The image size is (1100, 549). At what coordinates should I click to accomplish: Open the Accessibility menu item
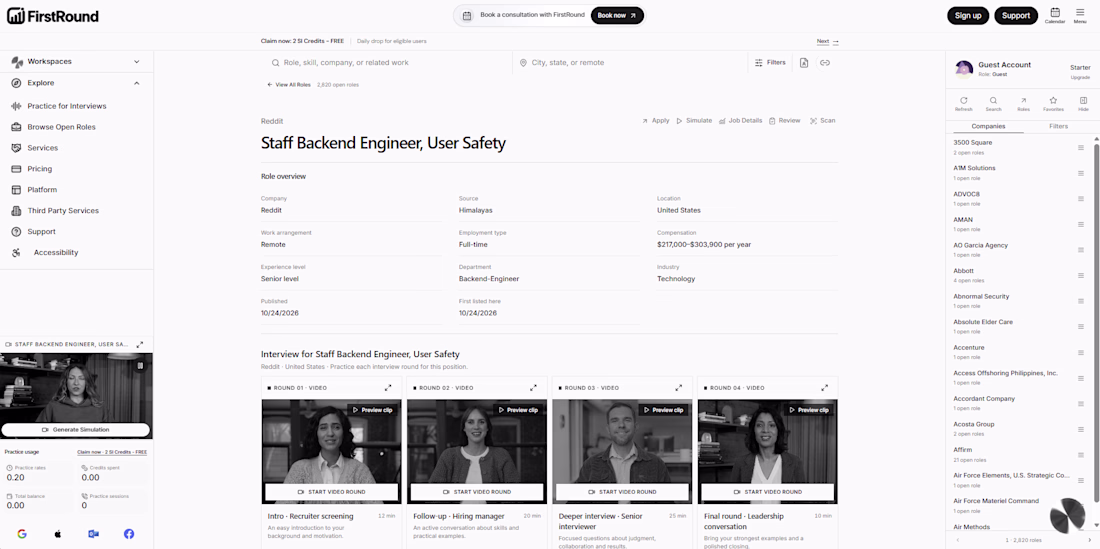[x=55, y=252]
